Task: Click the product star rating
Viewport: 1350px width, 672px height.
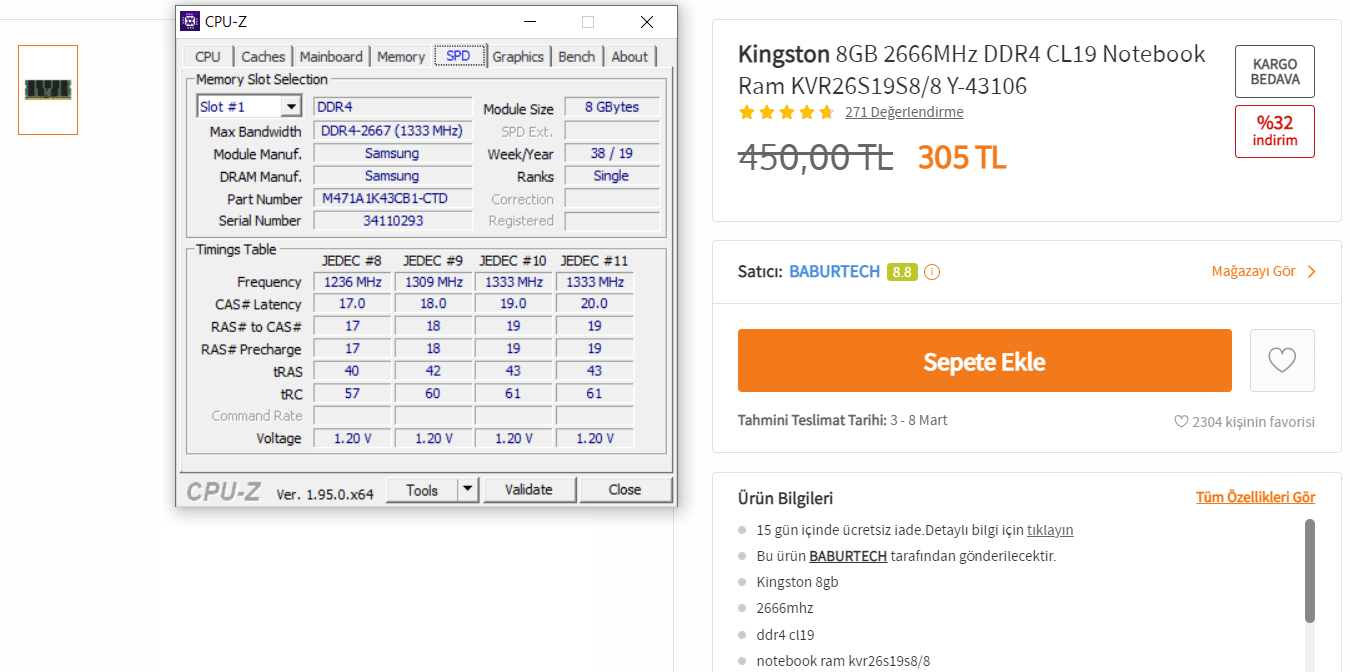Action: pyautogui.click(x=786, y=112)
